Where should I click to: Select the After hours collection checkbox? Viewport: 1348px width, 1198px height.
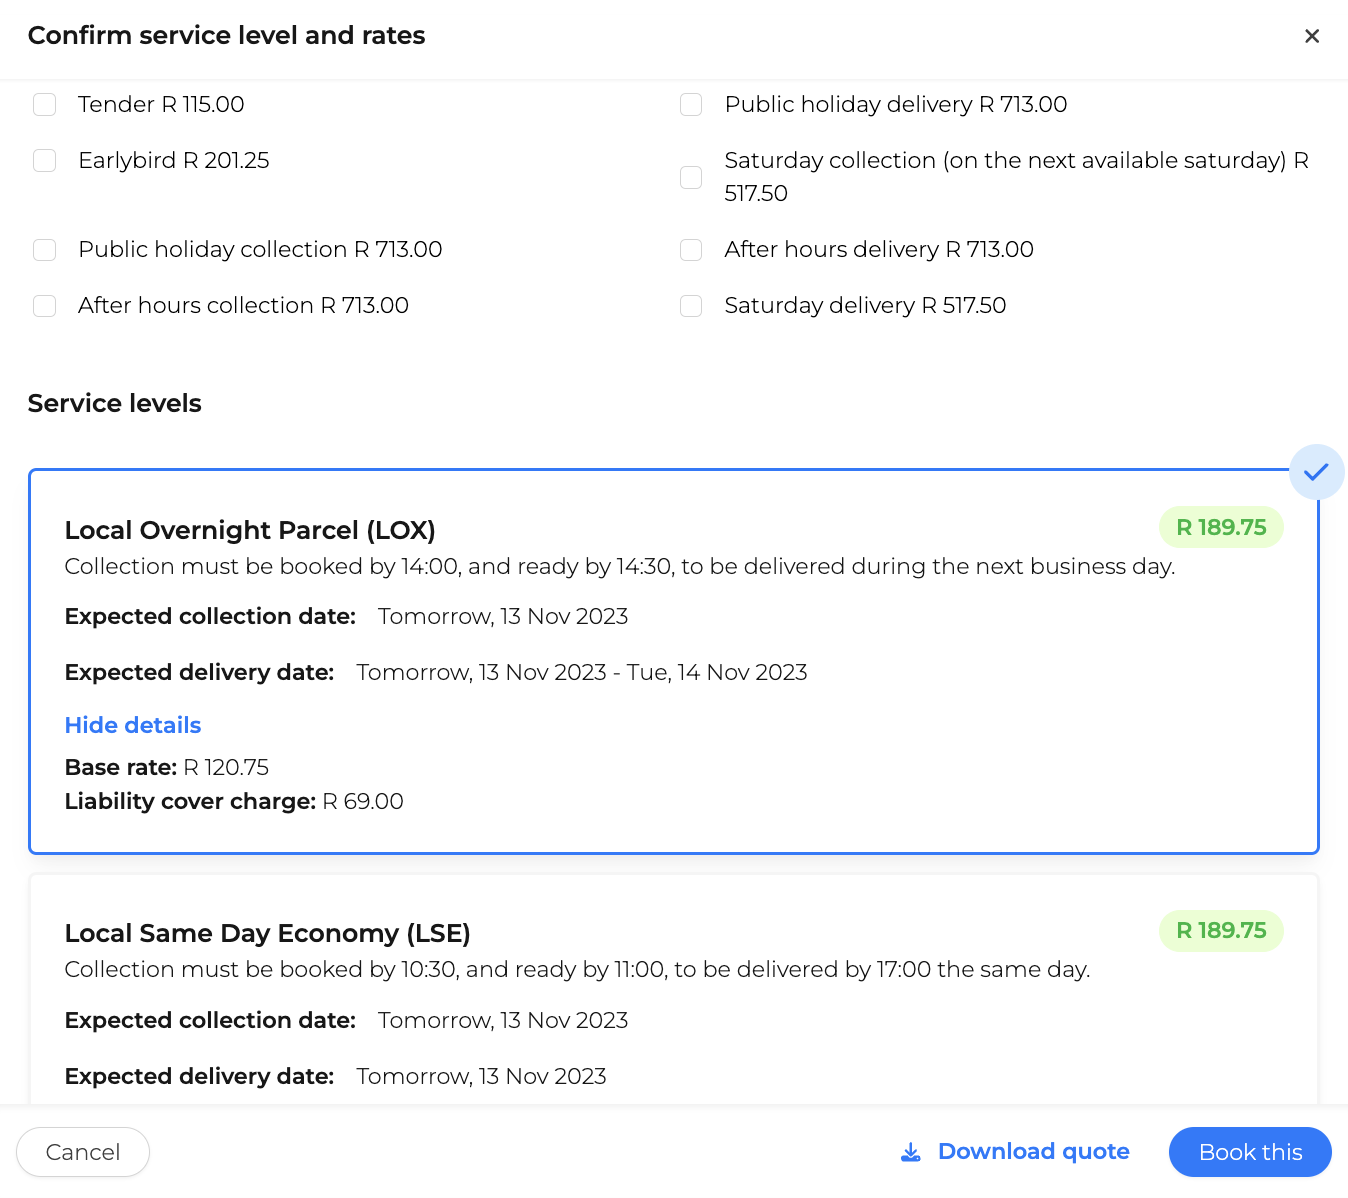tap(45, 306)
